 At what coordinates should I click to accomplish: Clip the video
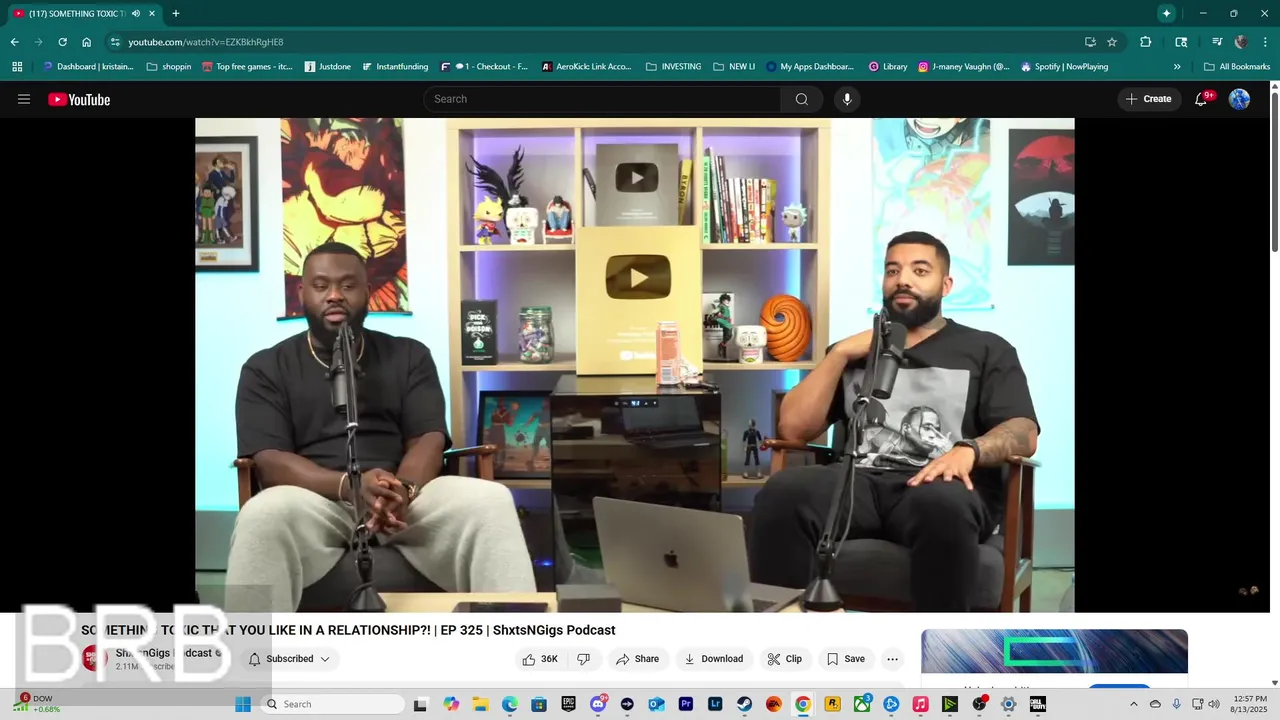pos(785,659)
